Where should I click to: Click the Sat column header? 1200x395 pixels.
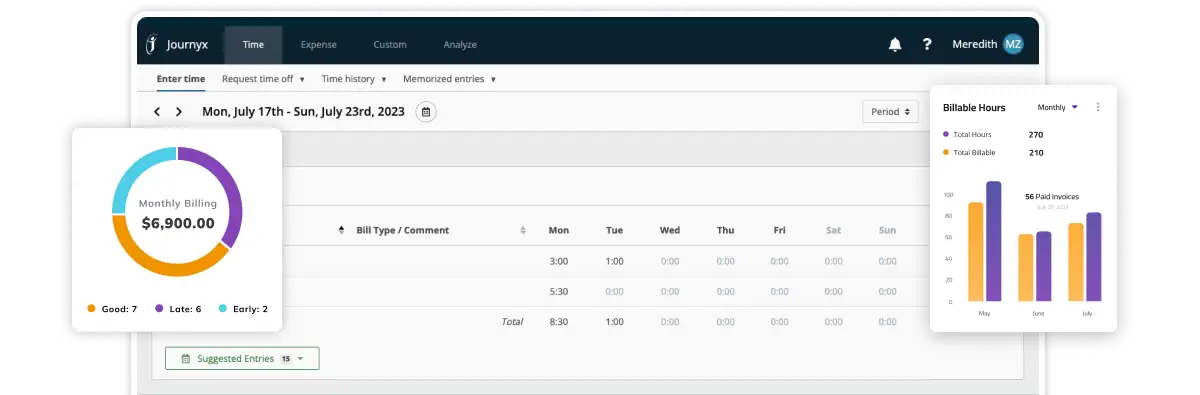[833, 230]
